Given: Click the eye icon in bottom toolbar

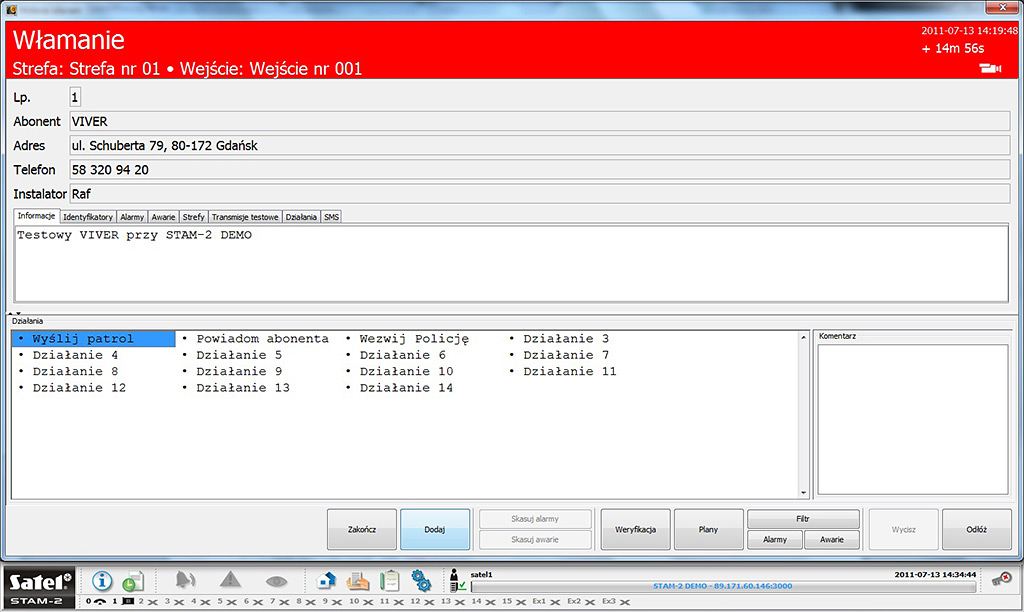Looking at the screenshot, I should coord(276,580).
